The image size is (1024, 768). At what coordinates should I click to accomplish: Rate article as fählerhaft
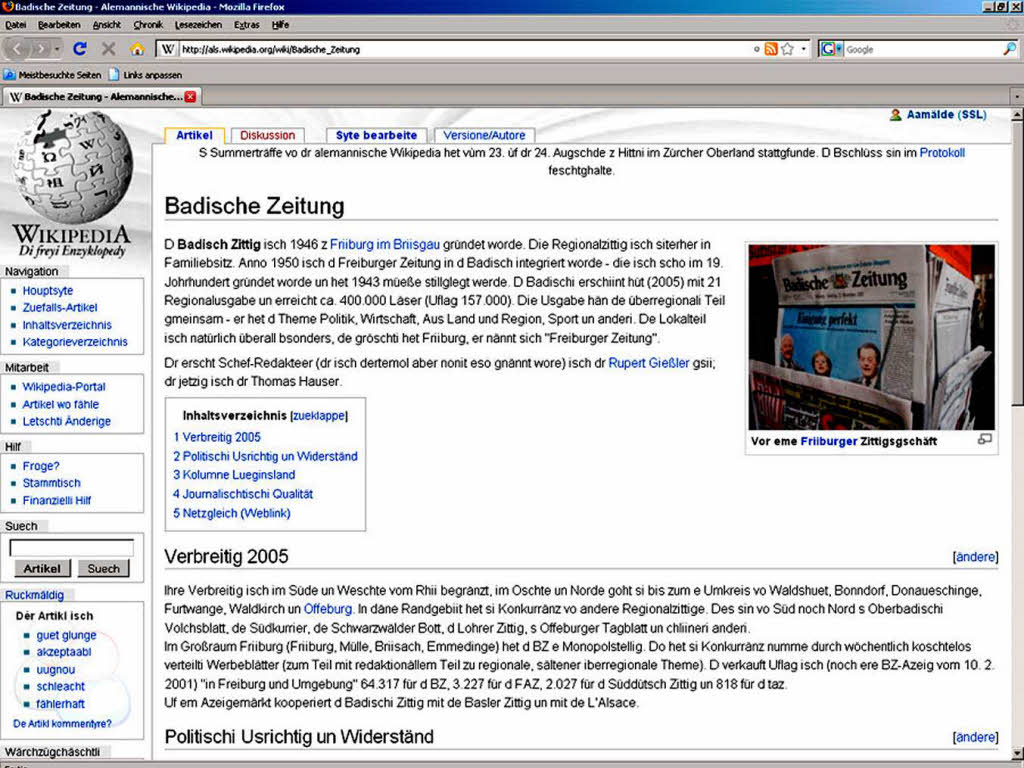tap(60, 704)
